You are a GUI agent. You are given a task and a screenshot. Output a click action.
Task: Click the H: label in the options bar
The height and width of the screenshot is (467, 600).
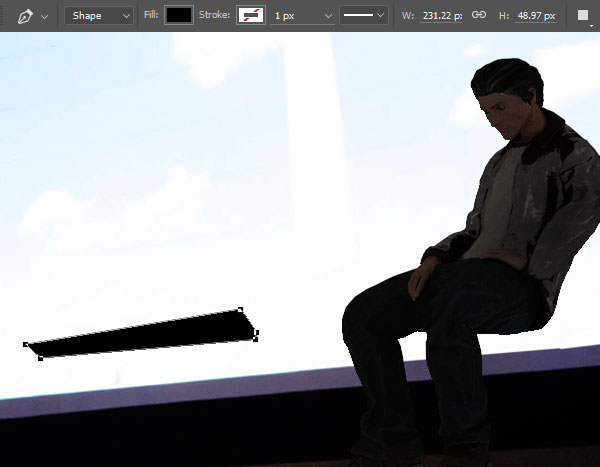(x=504, y=16)
